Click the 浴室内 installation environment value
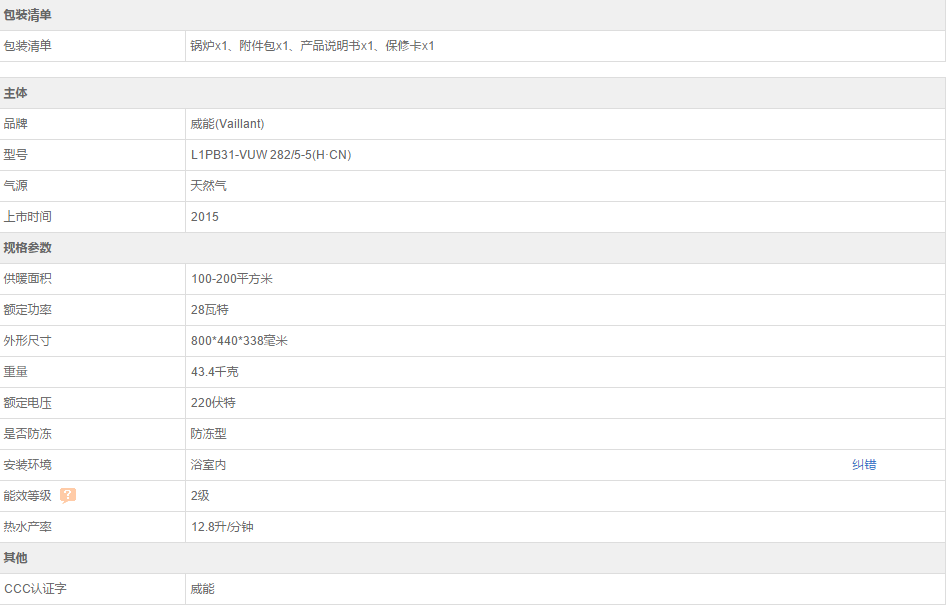The width and height of the screenshot is (947, 607). (x=209, y=465)
